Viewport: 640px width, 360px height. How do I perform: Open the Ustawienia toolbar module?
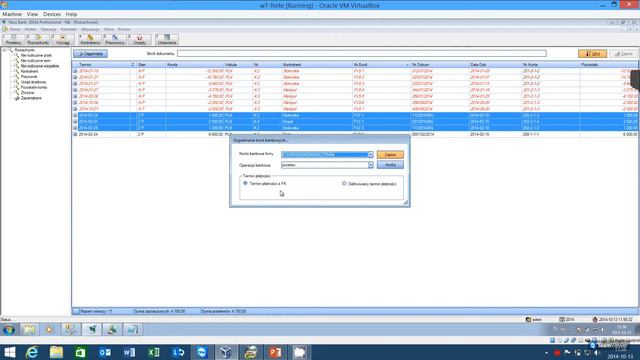167,40
